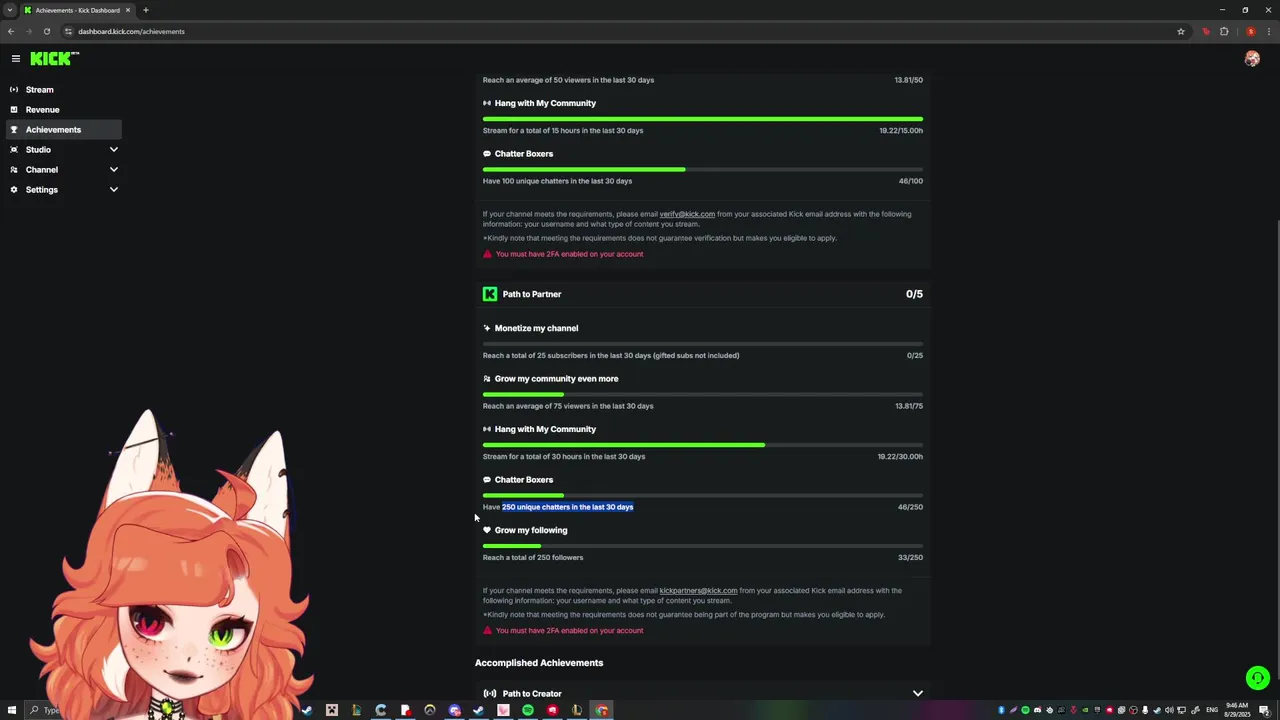This screenshot has height=720, width=1280.
Task: Open the tab search dropdown arrow
Action: click(9, 10)
